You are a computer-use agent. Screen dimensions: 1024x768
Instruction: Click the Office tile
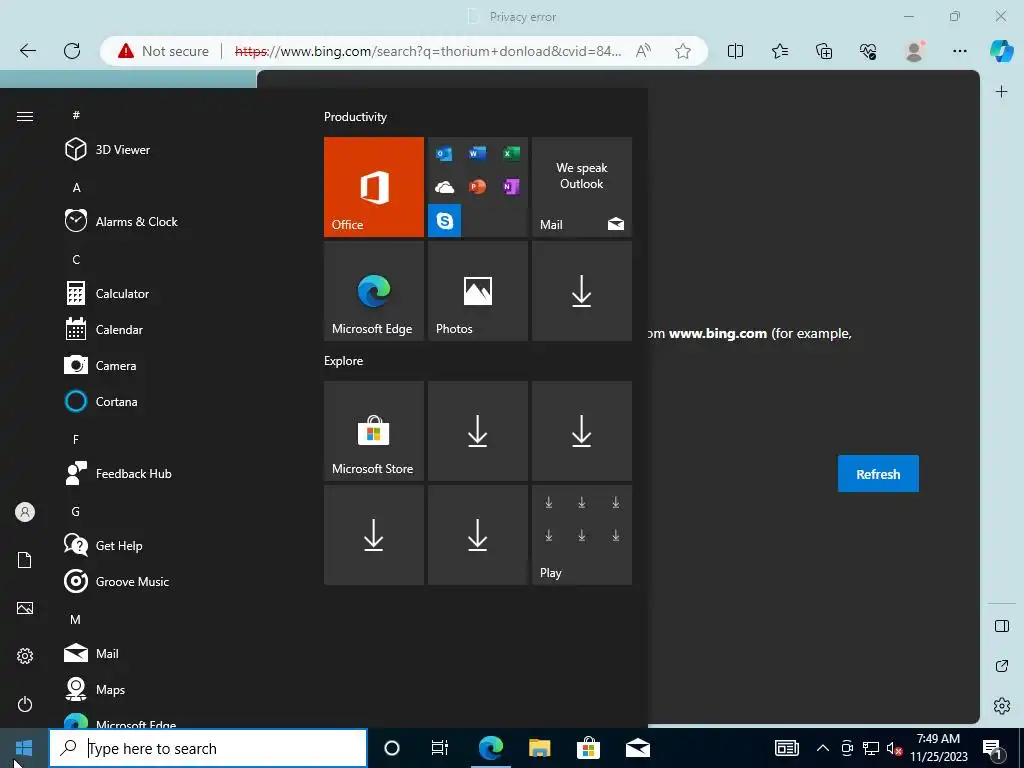pyautogui.click(x=374, y=187)
